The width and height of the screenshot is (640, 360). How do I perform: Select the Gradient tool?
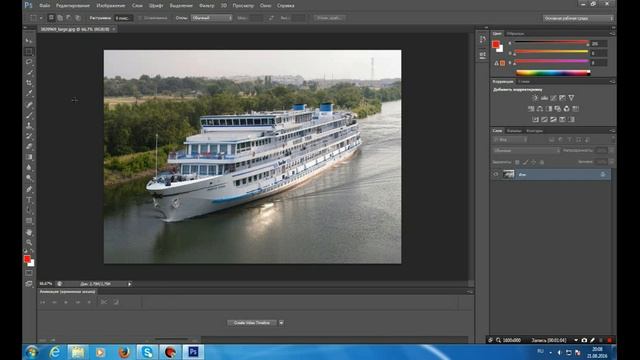pyautogui.click(x=29, y=157)
